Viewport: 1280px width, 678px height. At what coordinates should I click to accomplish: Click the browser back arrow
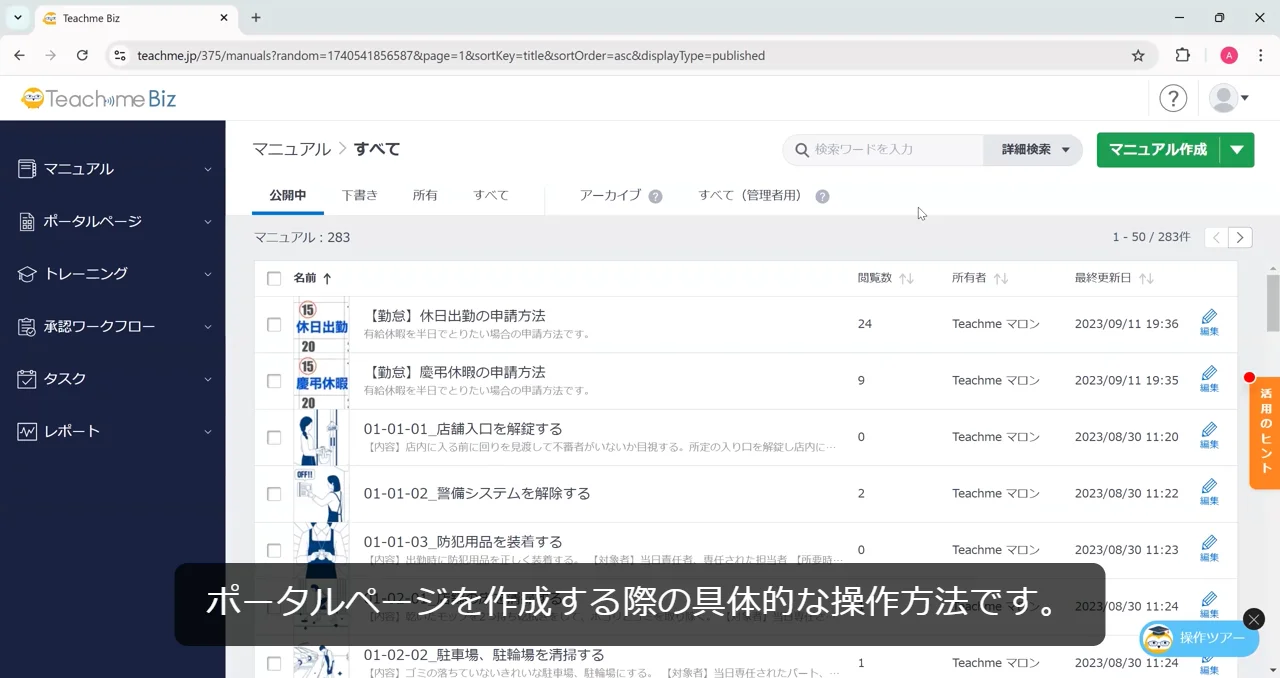pos(20,56)
